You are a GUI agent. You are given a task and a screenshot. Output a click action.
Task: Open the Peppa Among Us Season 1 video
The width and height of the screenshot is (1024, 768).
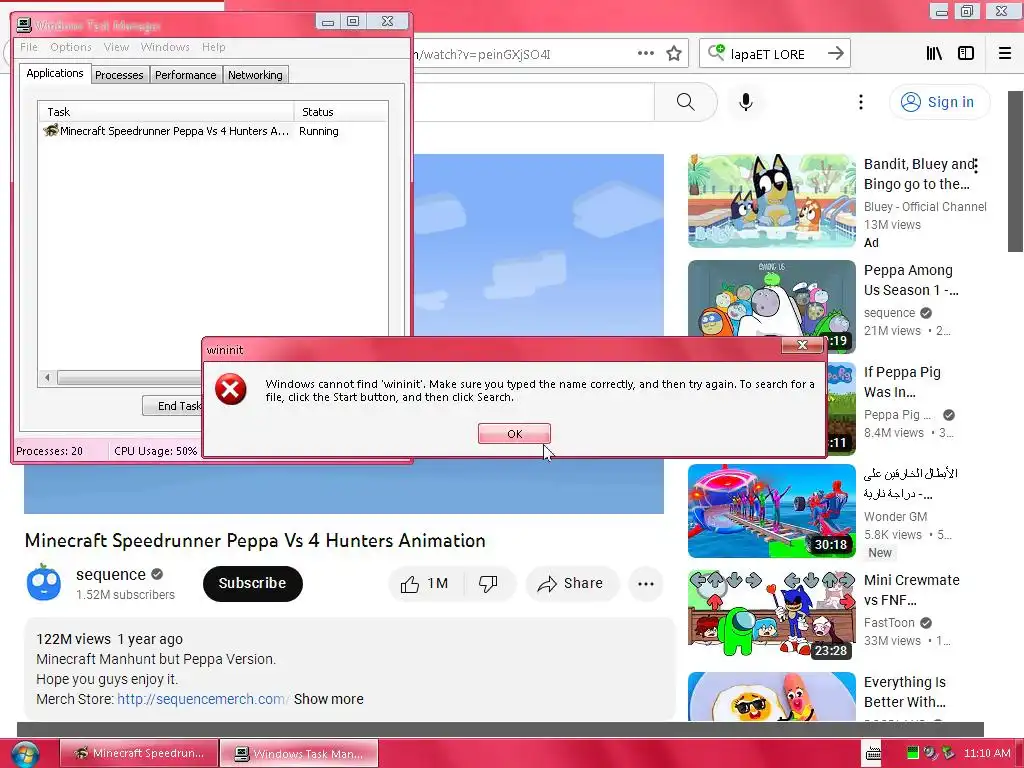pos(910,280)
